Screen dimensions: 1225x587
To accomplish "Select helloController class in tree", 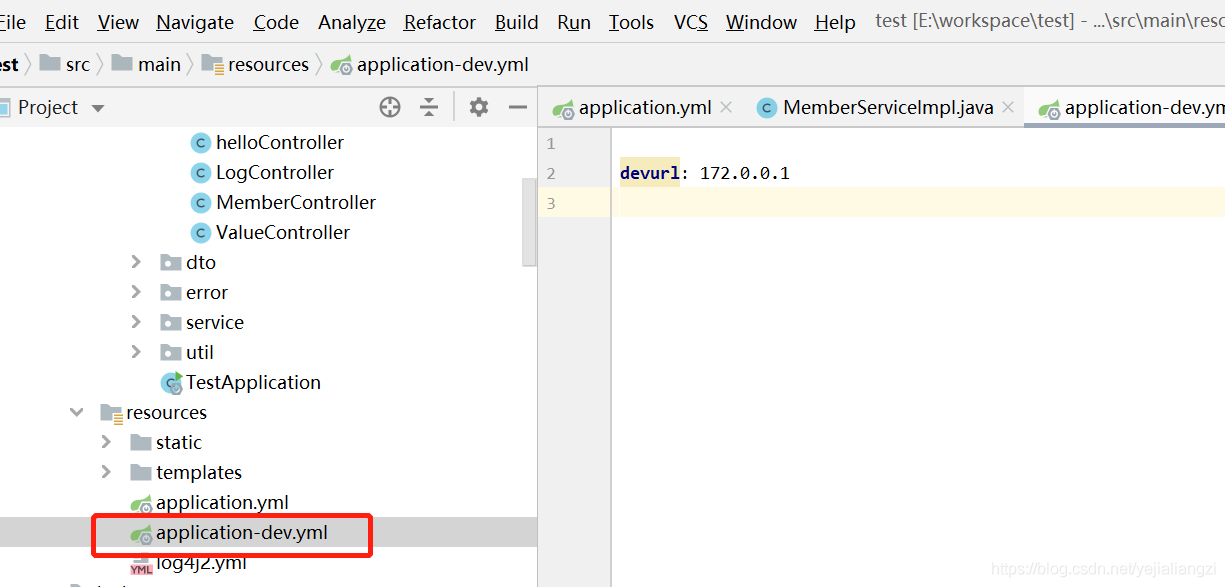I will click(280, 143).
